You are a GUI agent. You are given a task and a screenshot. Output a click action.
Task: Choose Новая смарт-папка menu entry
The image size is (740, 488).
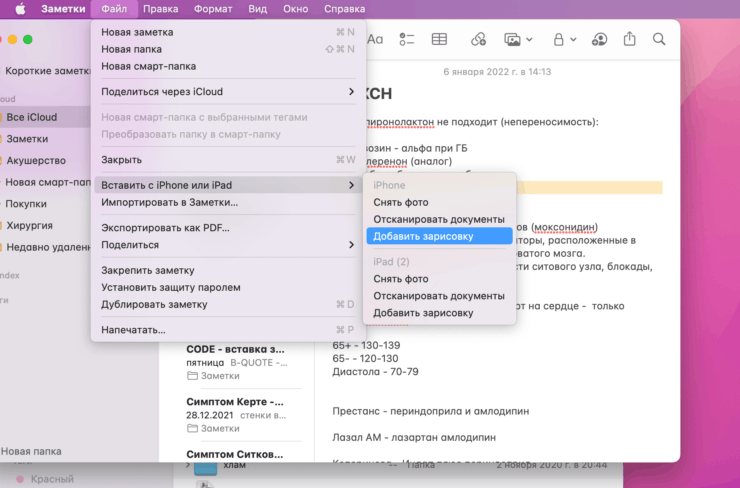click(x=228, y=66)
